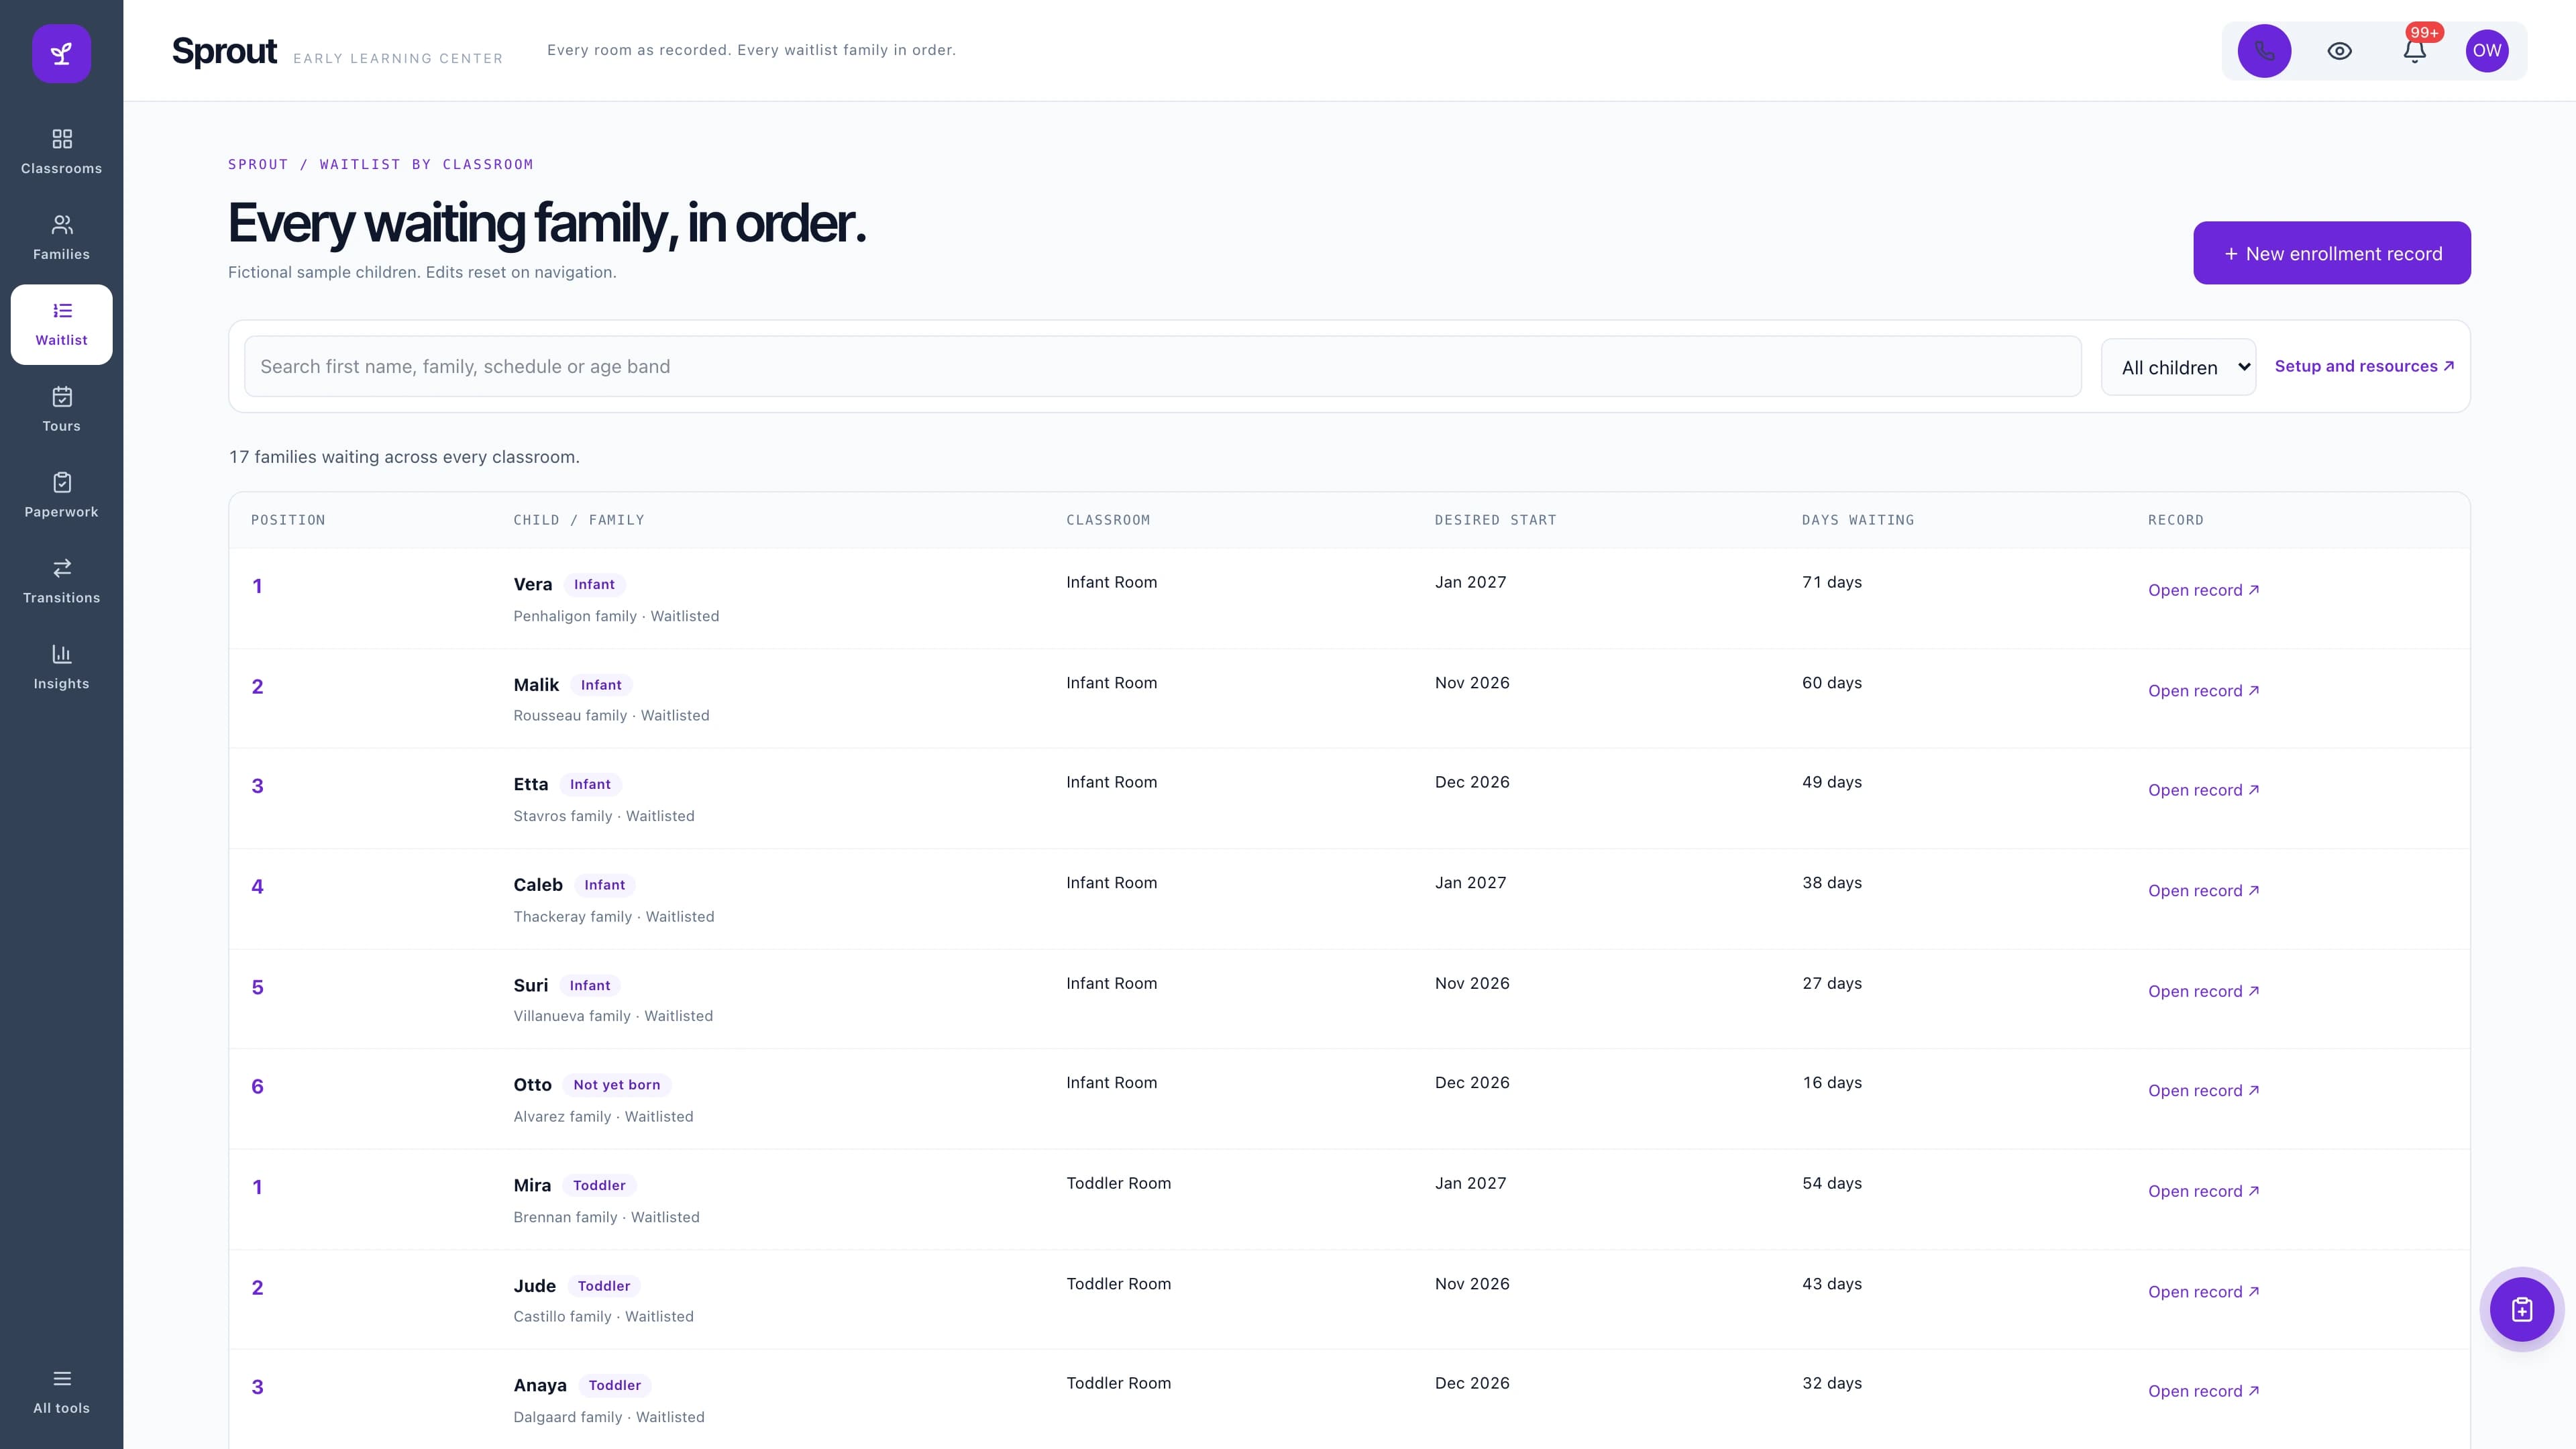Click the purple phone call icon

coord(2264,51)
